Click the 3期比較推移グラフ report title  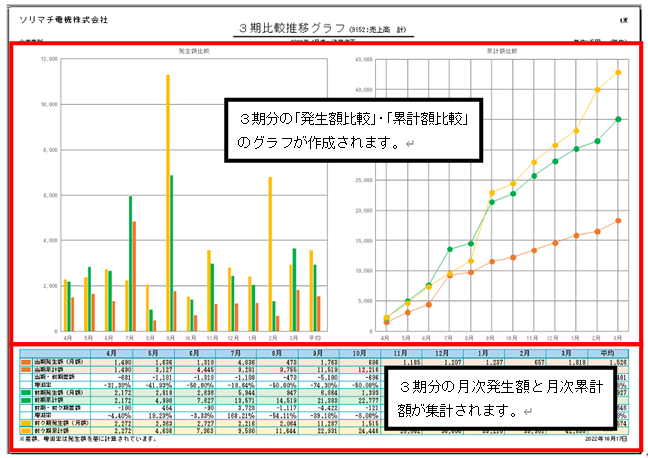pos(292,28)
